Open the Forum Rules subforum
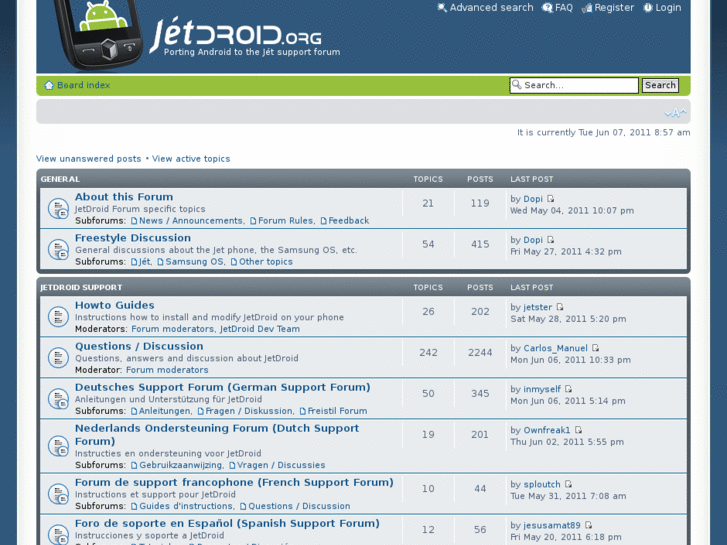The image size is (727, 545). pyautogui.click(x=286, y=221)
